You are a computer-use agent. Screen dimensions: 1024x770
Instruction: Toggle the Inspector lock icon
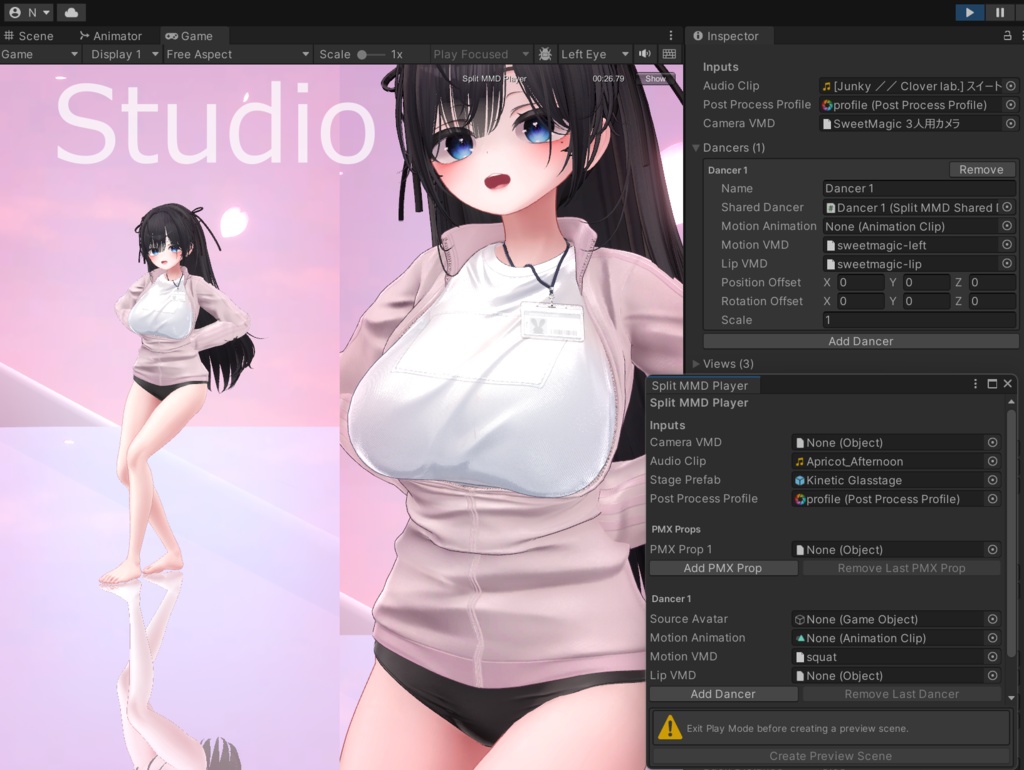coord(1008,36)
